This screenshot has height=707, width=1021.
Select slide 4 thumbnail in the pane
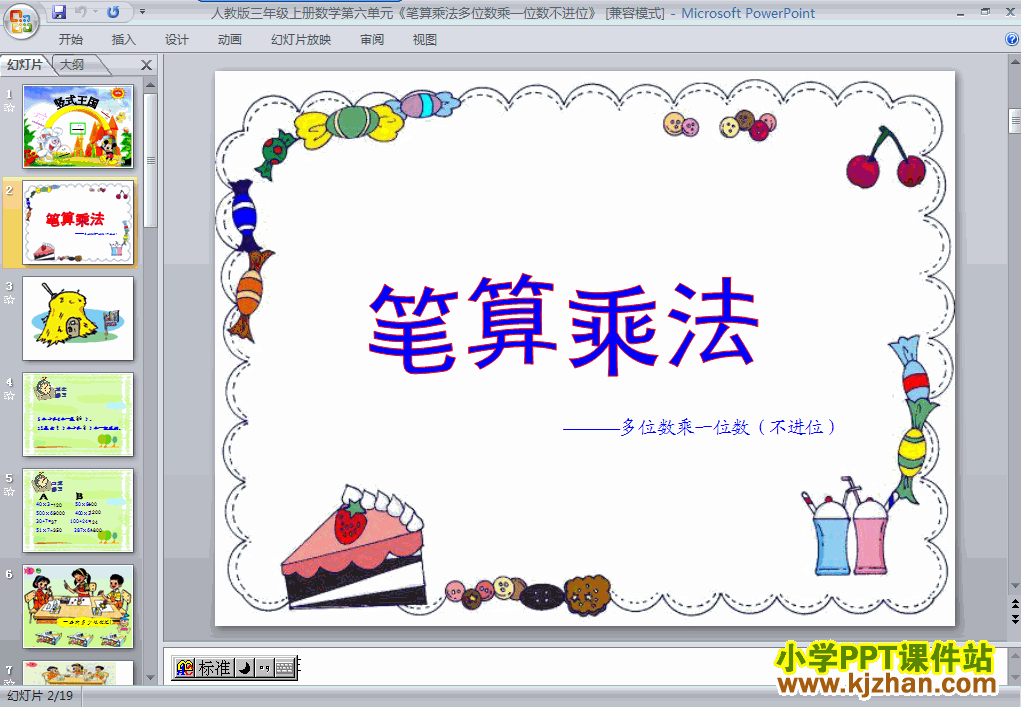coord(78,414)
